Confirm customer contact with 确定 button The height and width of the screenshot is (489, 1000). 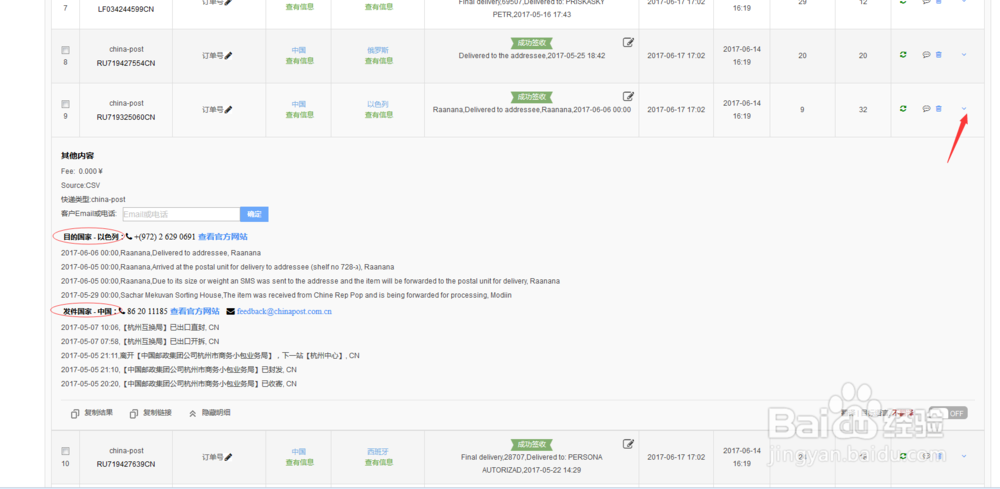click(x=254, y=214)
